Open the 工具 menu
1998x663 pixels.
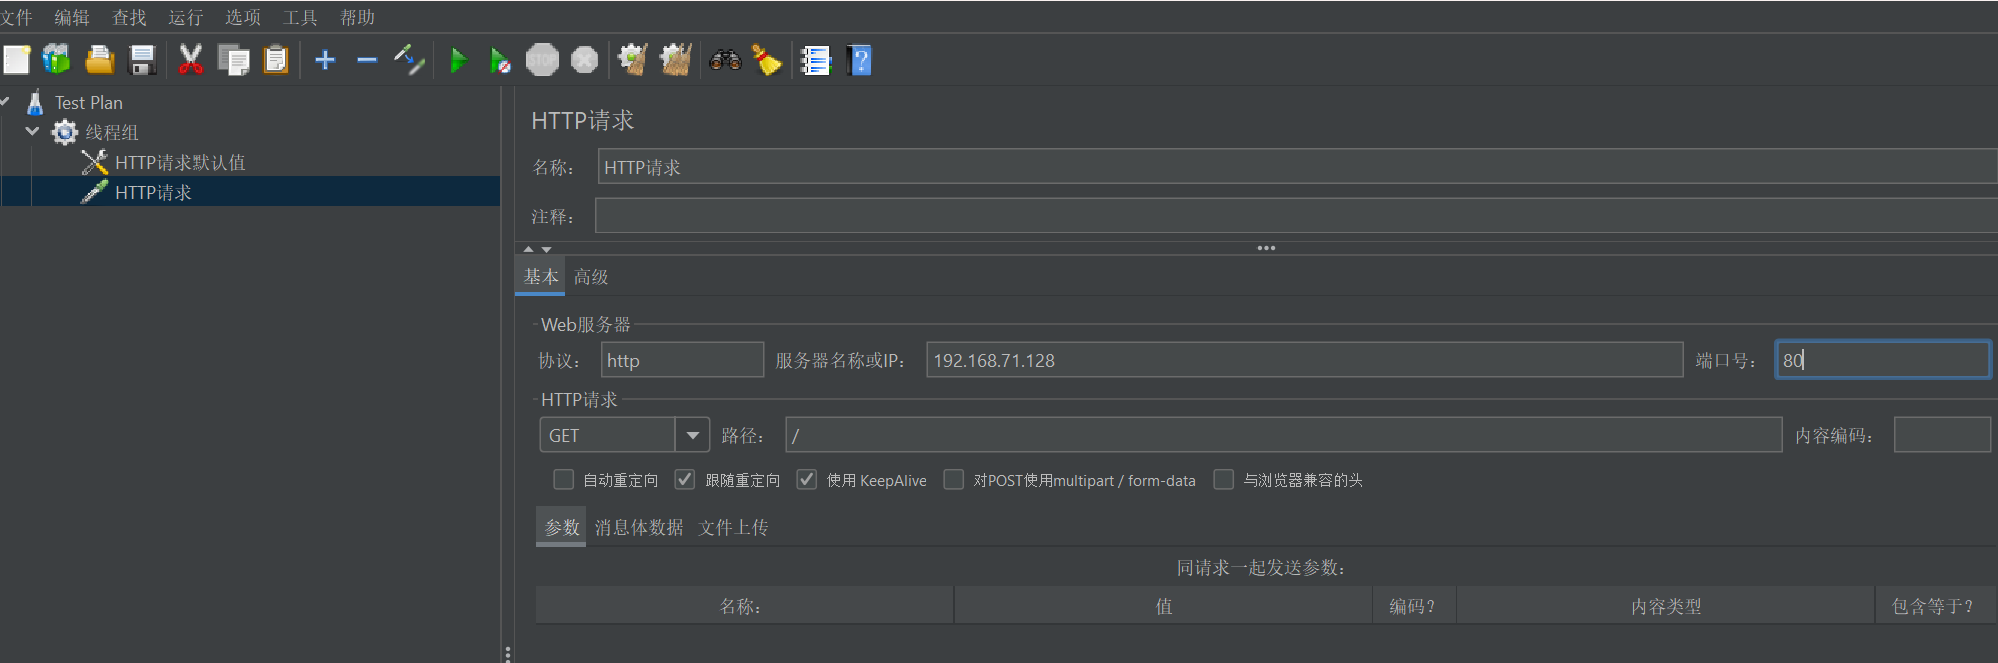point(300,17)
